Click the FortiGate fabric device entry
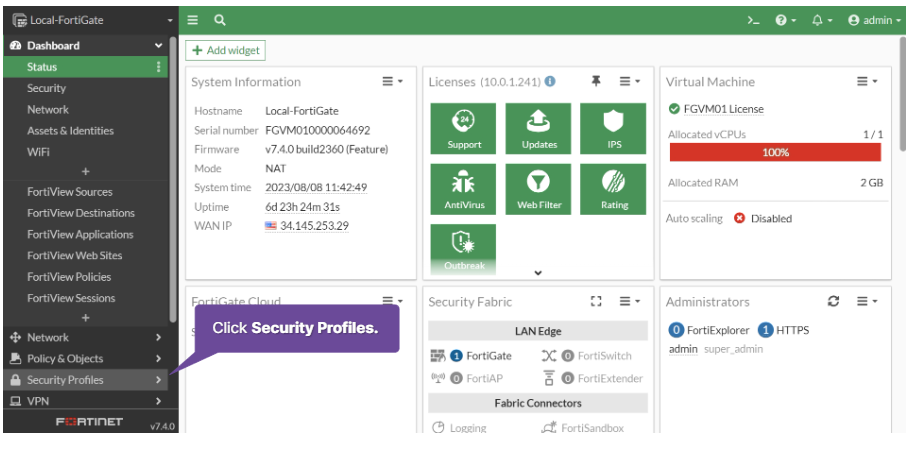Viewport: 906px width, 459px height. [471, 356]
